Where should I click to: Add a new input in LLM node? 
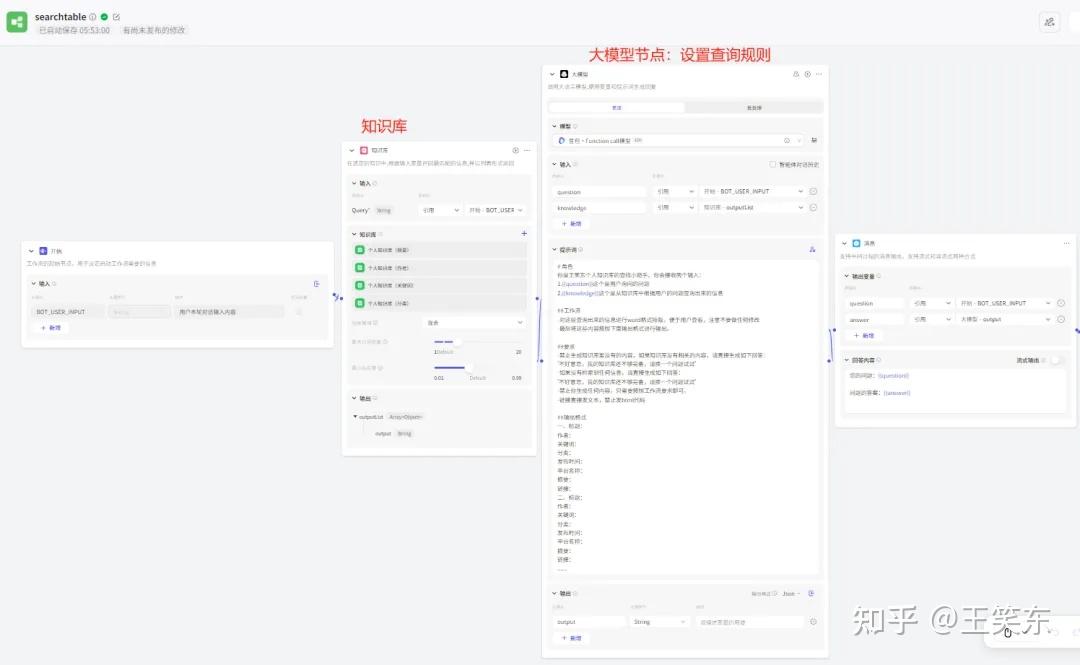pyautogui.click(x=572, y=224)
